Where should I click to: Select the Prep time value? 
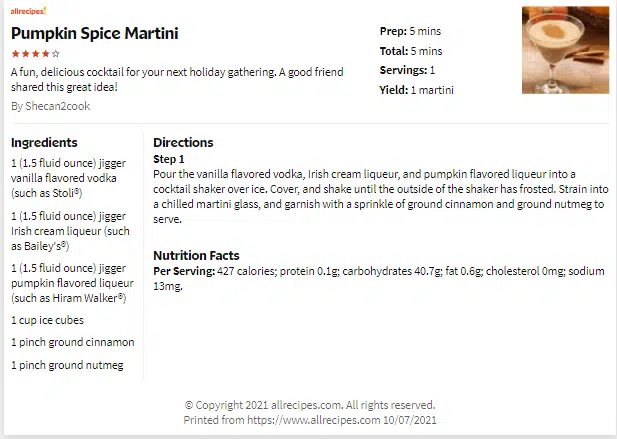(426, 32)
